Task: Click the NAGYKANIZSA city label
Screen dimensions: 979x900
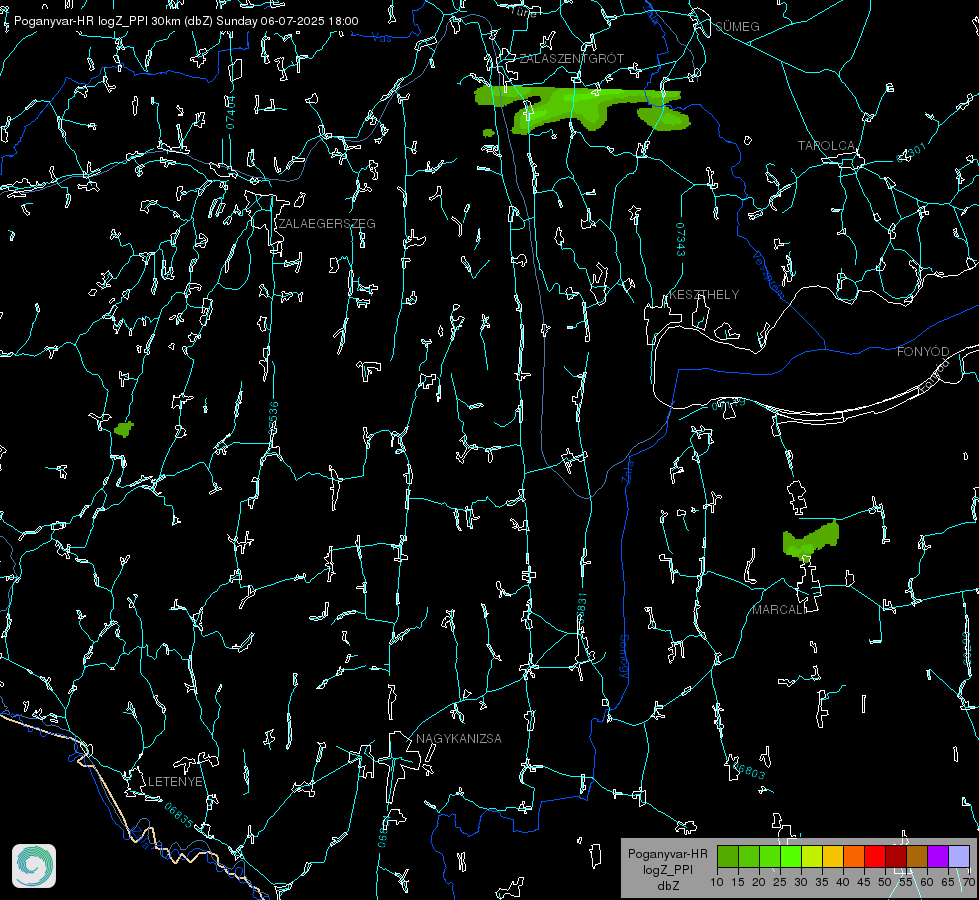Action: click(x=459, y=739)
